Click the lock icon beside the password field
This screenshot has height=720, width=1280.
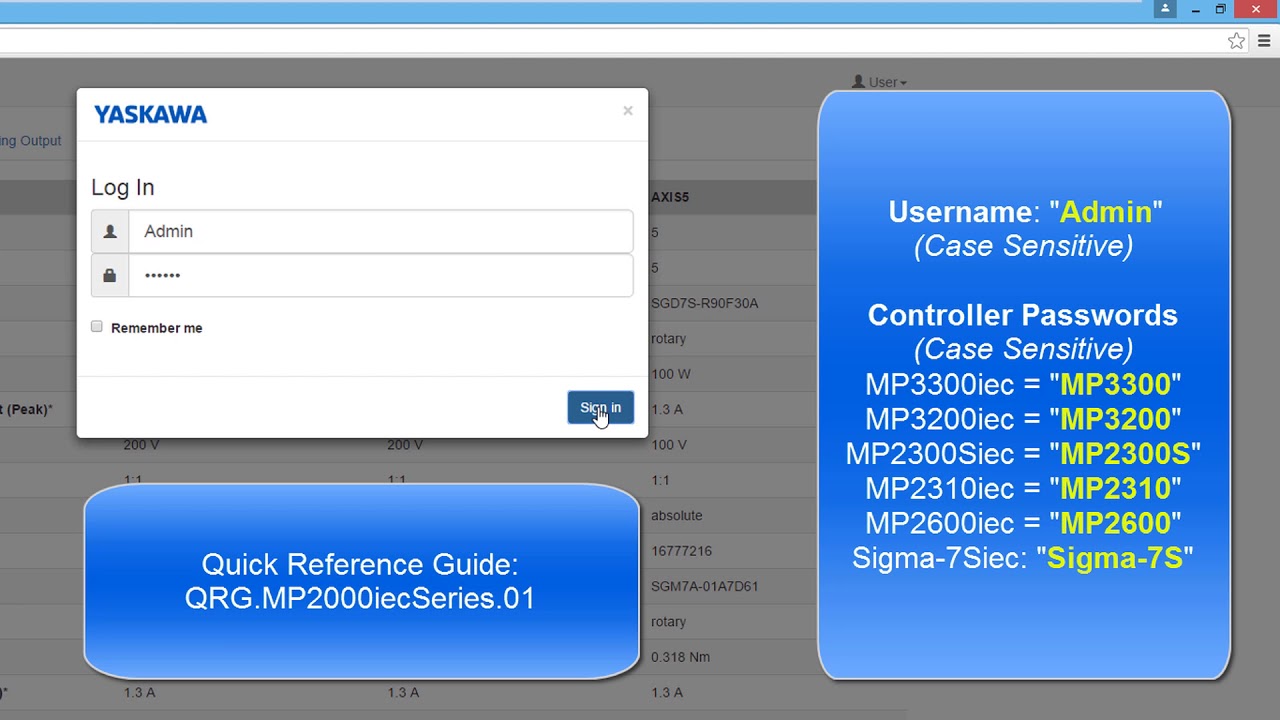pos(110,275)
